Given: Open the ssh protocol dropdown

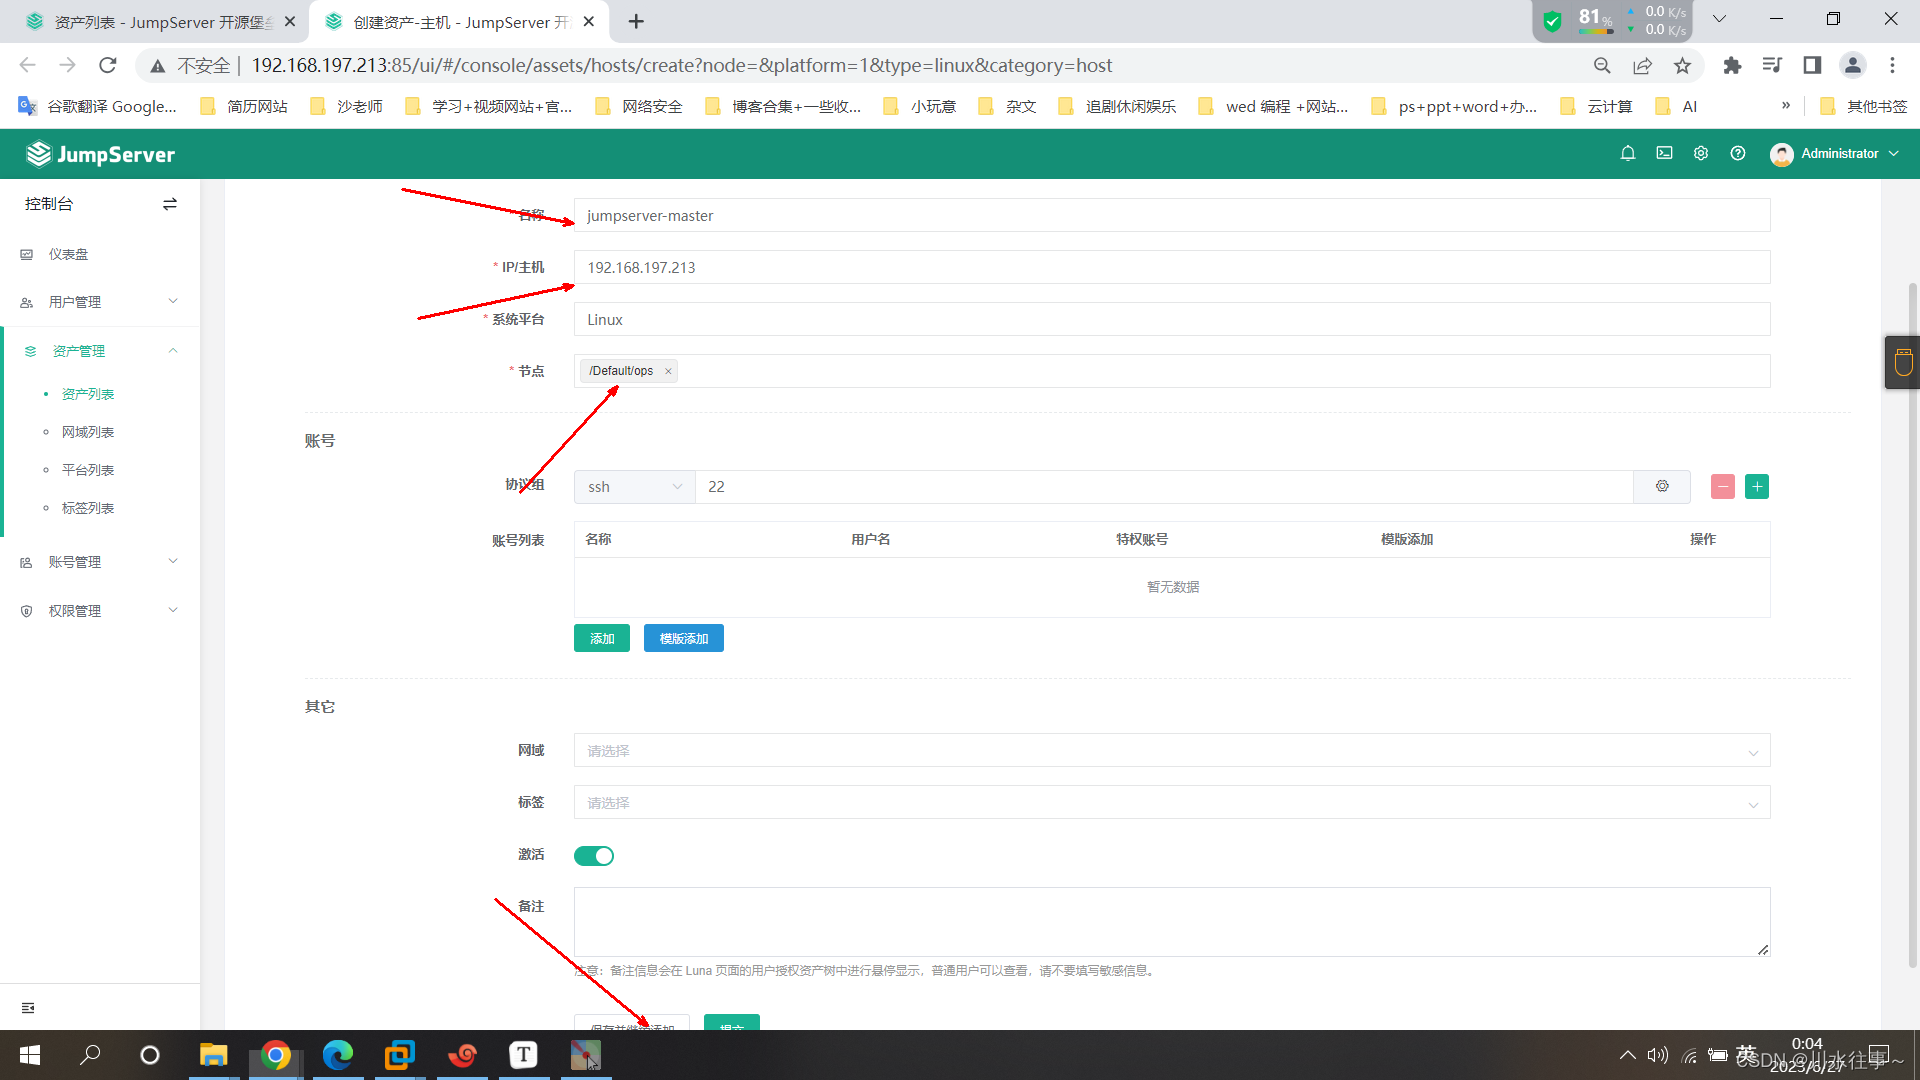Looking at the screenshot, I should 634,487.
